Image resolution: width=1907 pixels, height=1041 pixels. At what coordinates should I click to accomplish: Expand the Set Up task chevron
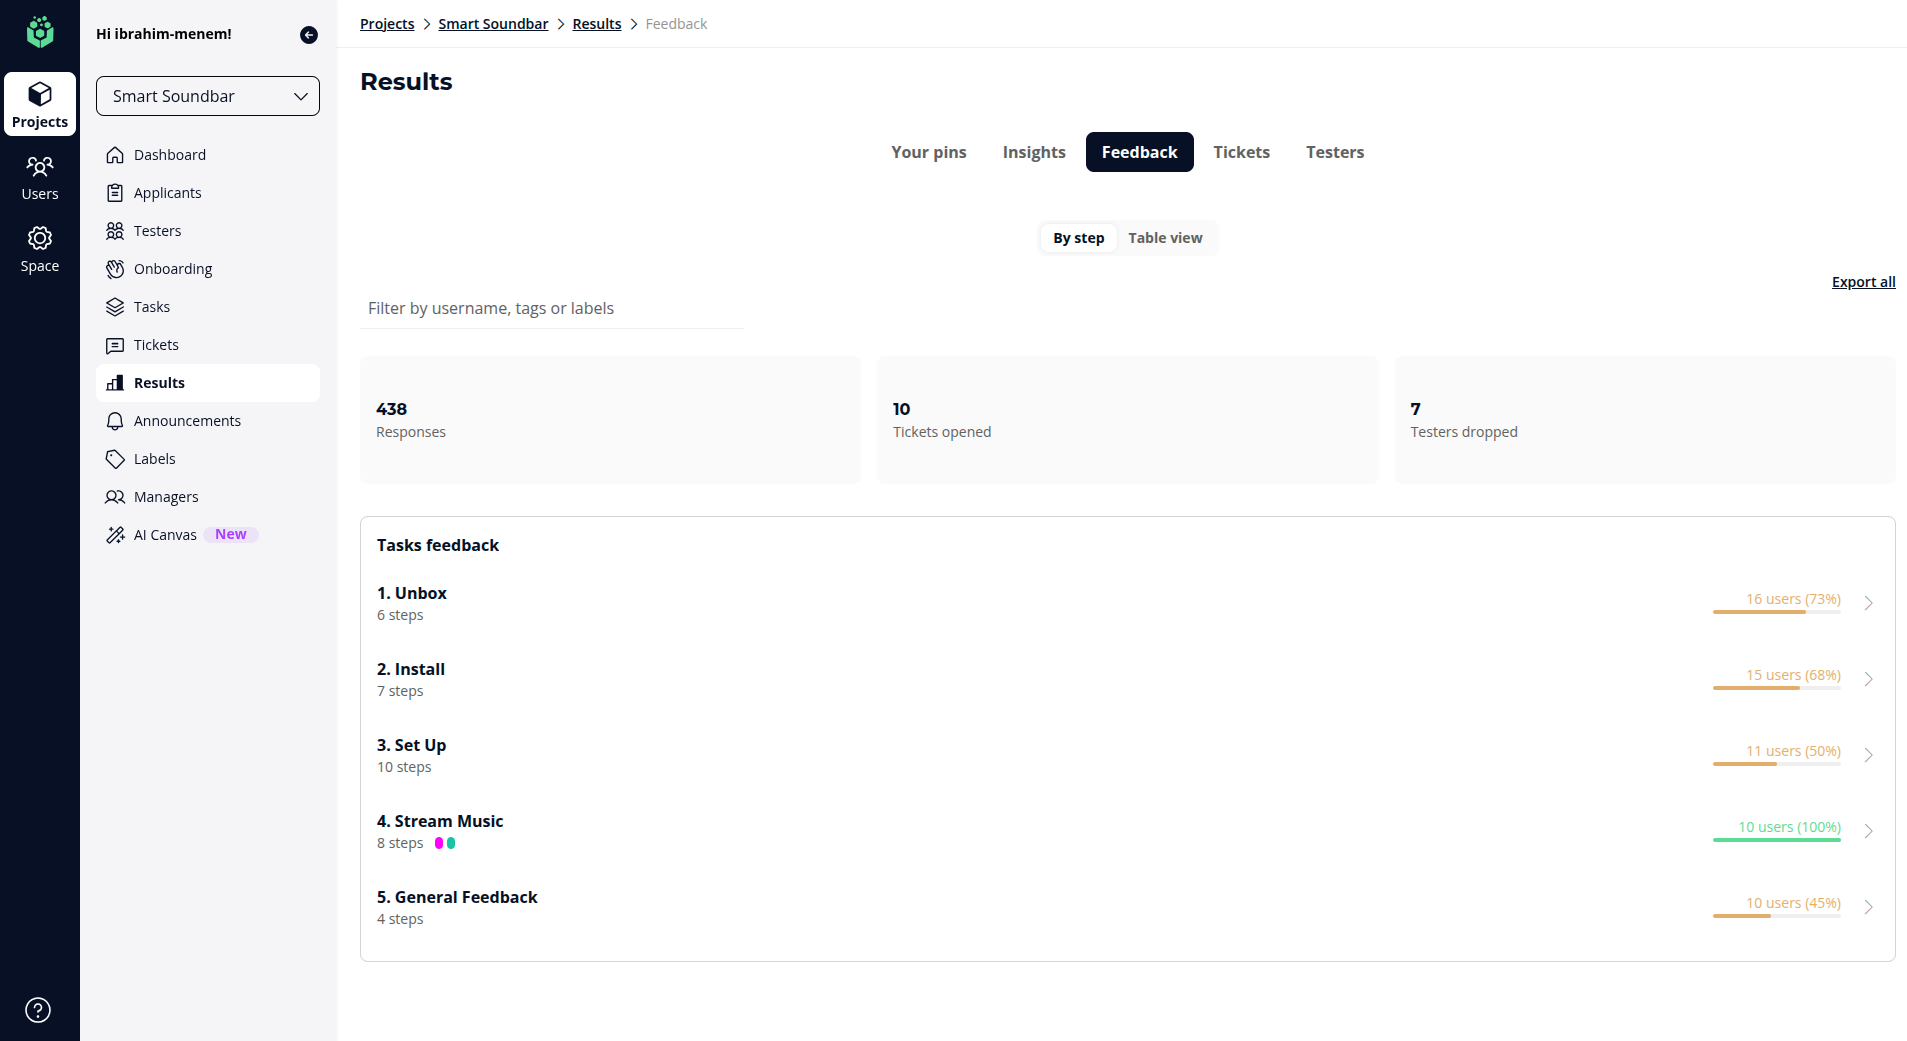[x=1868, y=755]
